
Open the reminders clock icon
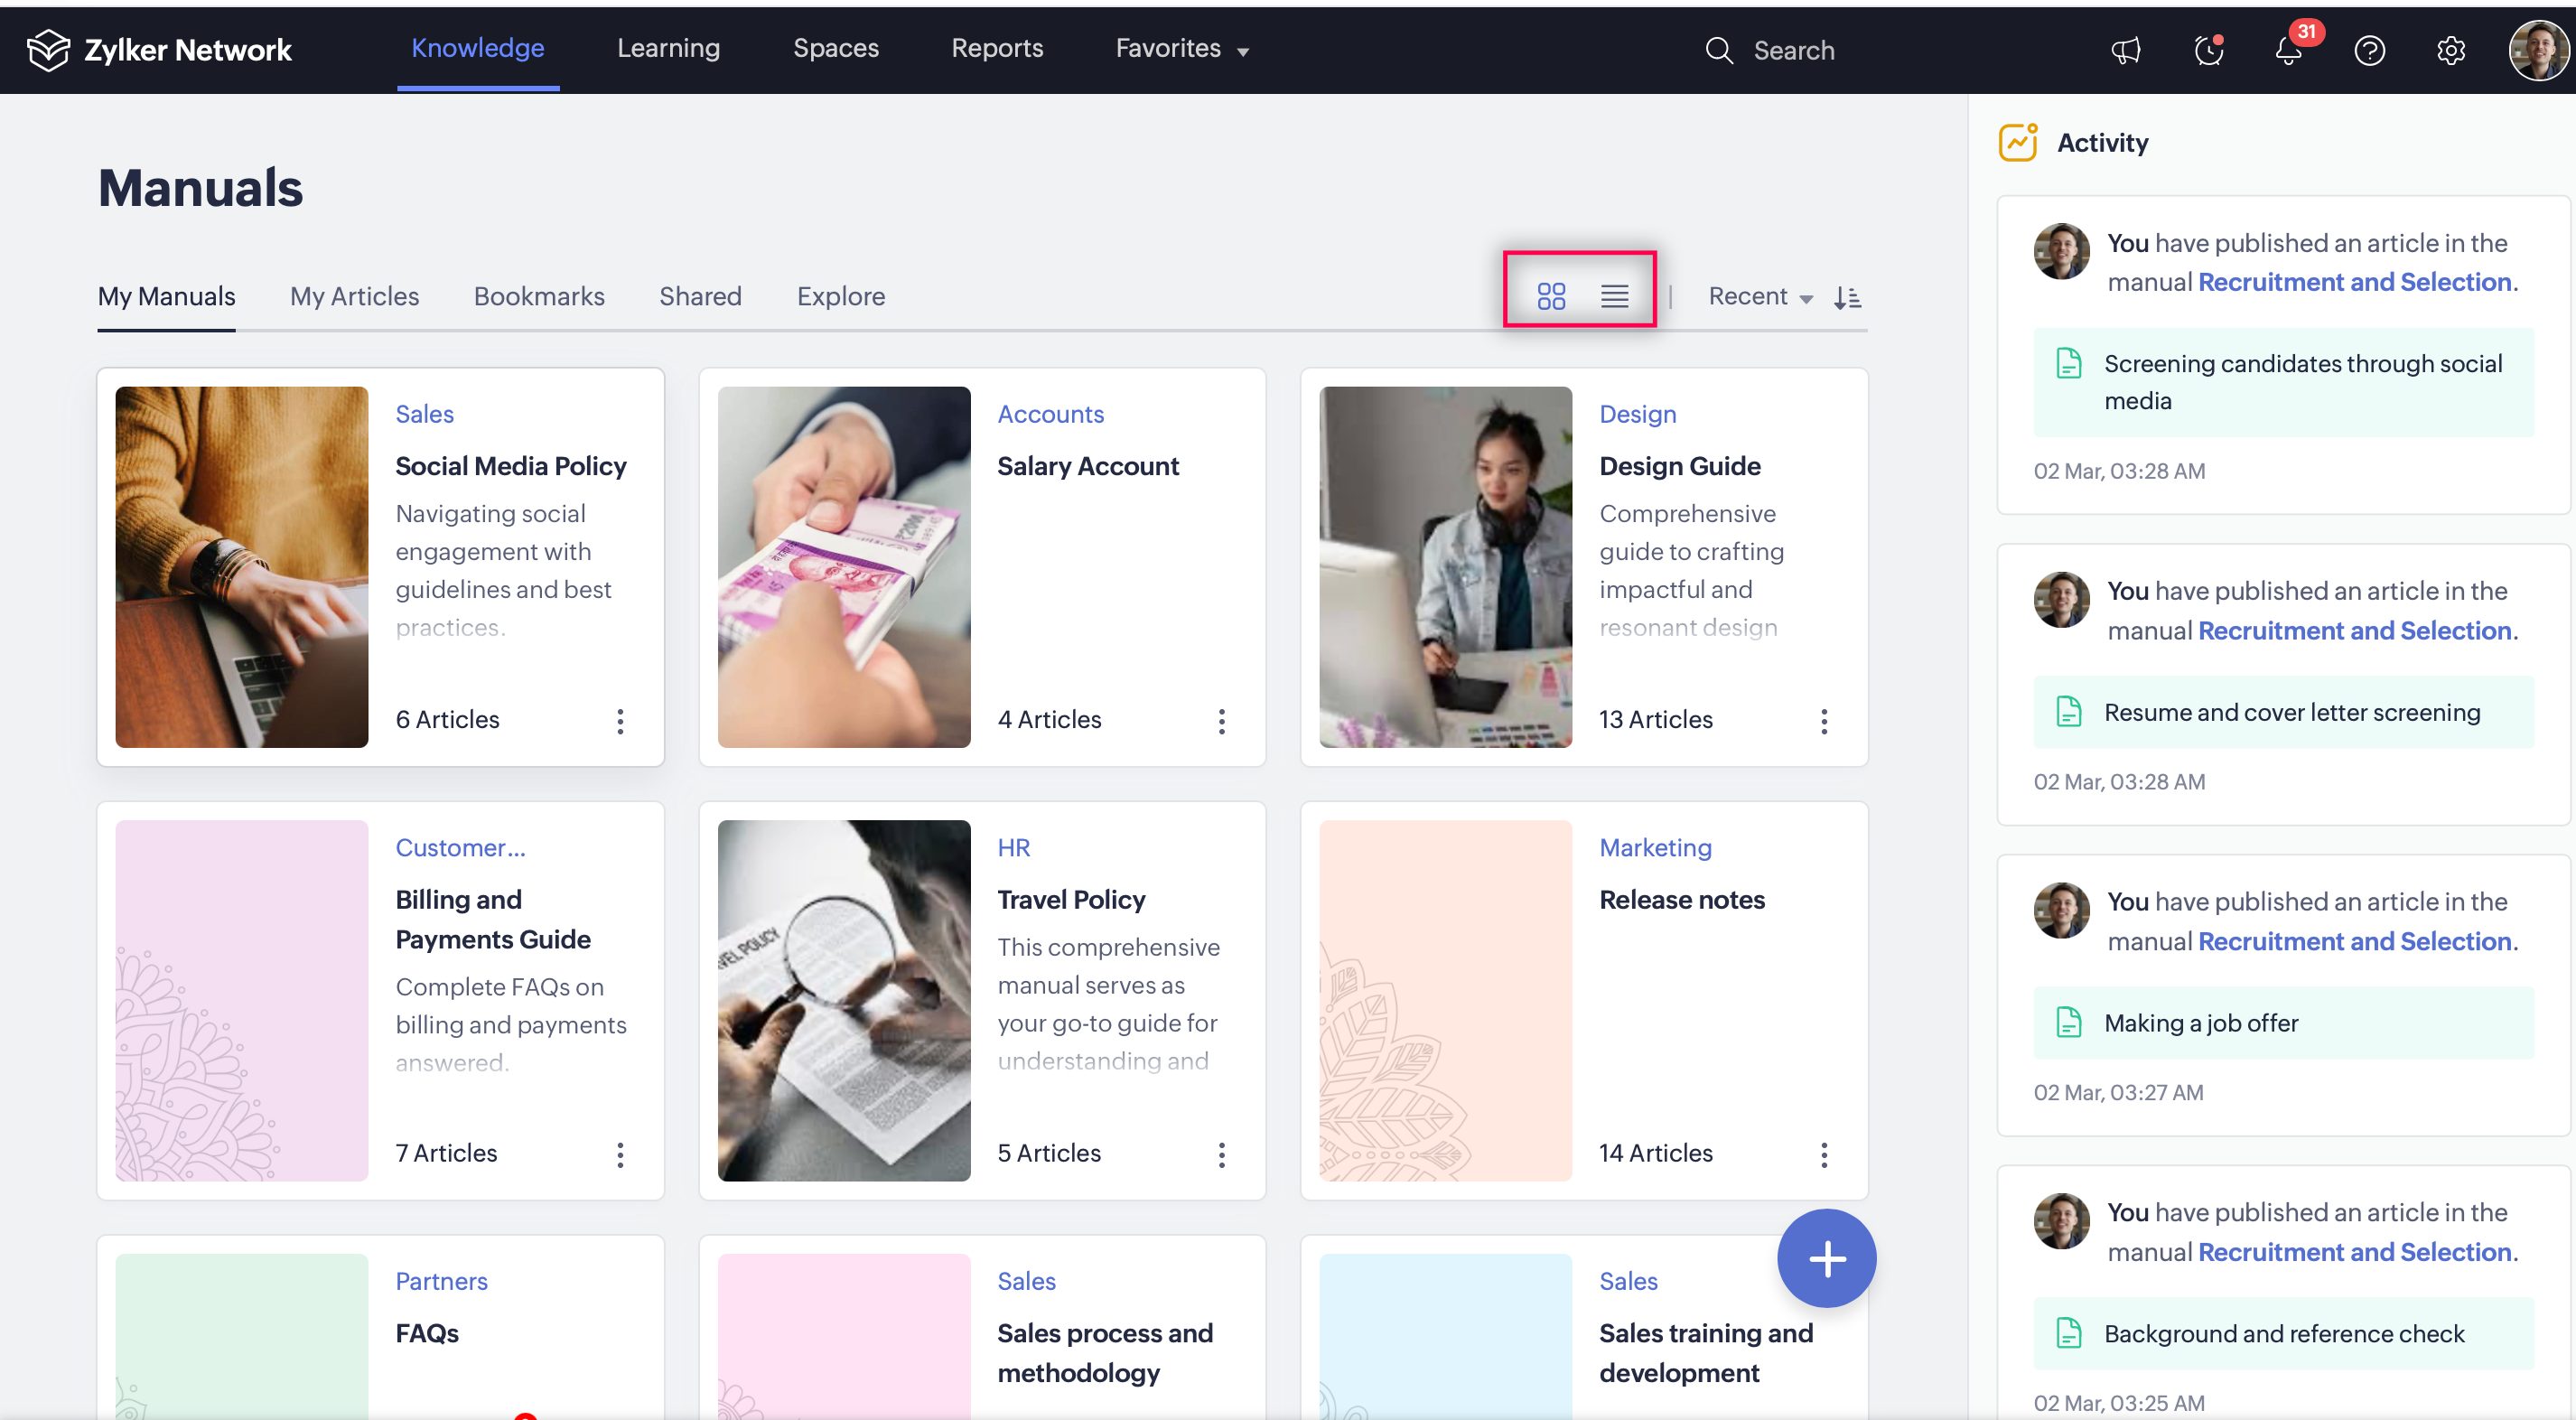pos(2208,50)
